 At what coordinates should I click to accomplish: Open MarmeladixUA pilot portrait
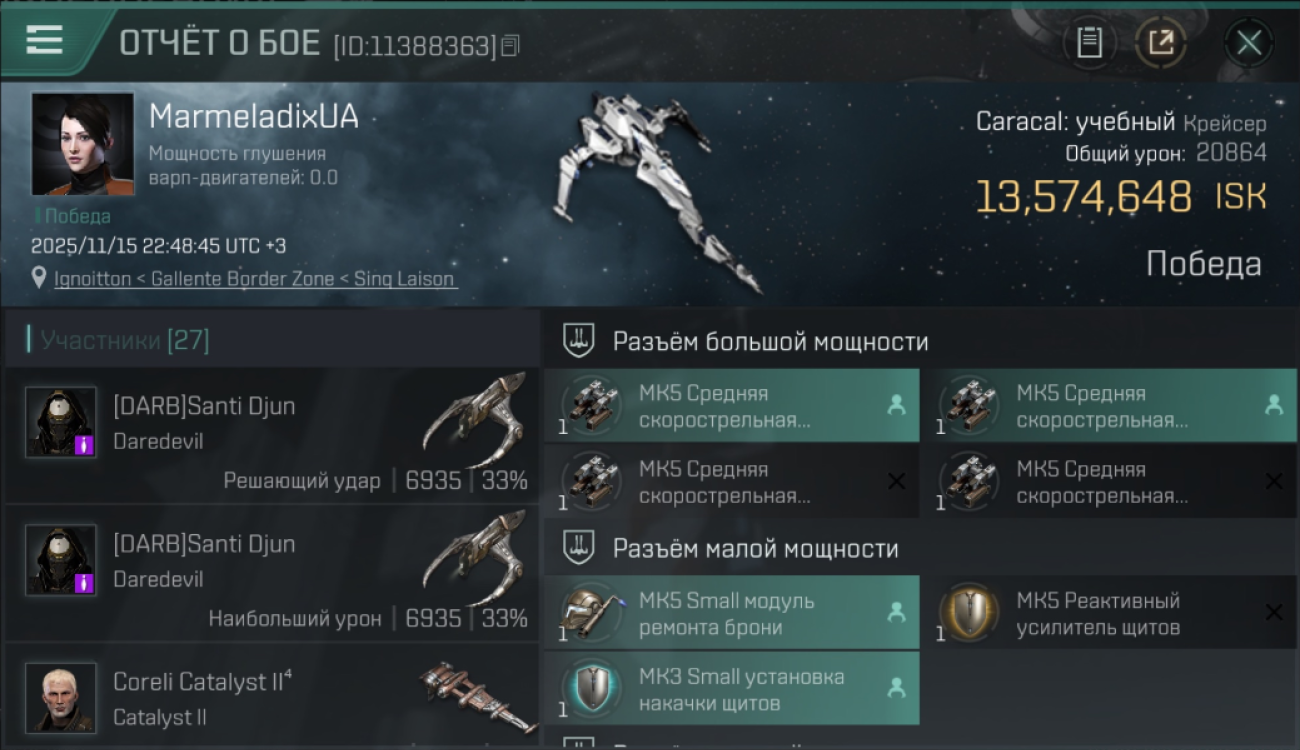click(x=83, y=144)
